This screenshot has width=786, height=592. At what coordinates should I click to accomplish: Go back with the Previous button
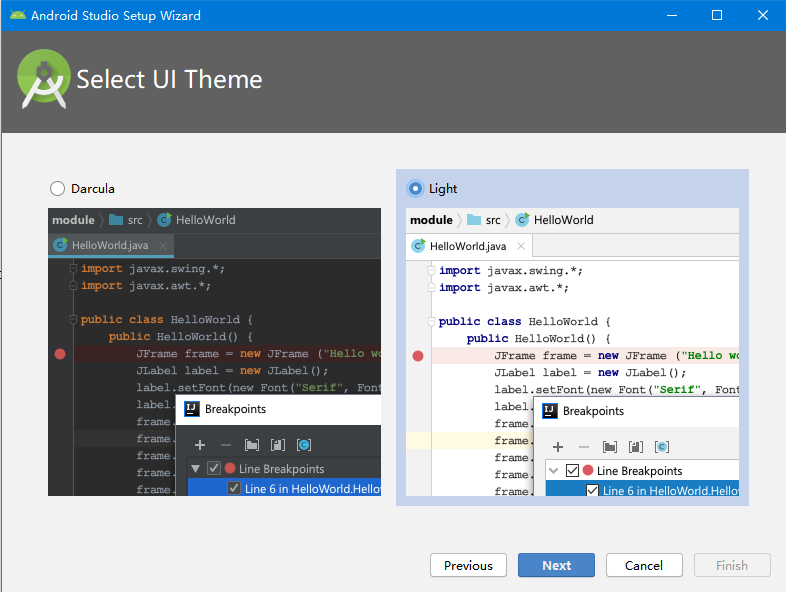coord(468,565)
